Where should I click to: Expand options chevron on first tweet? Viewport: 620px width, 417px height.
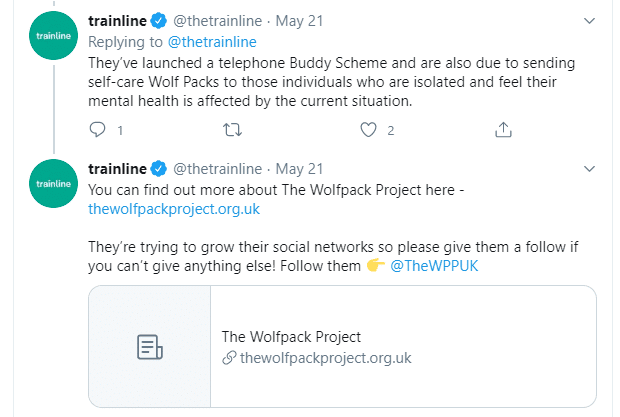[589, 21]
